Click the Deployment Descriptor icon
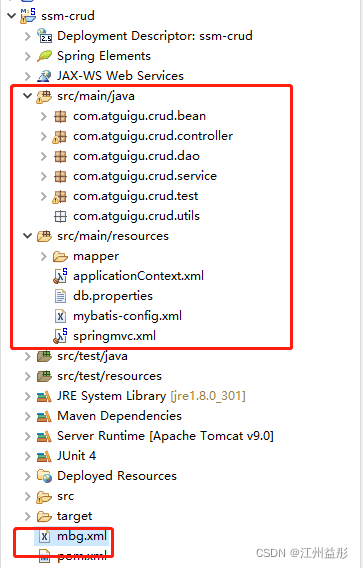 click(x=45, y=36)
